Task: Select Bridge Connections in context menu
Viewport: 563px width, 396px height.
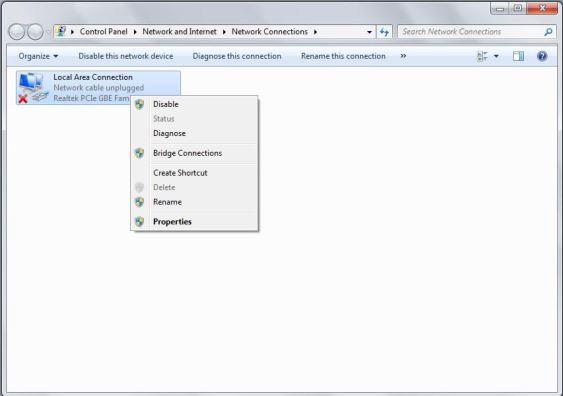Action: [x=194, y=153]
